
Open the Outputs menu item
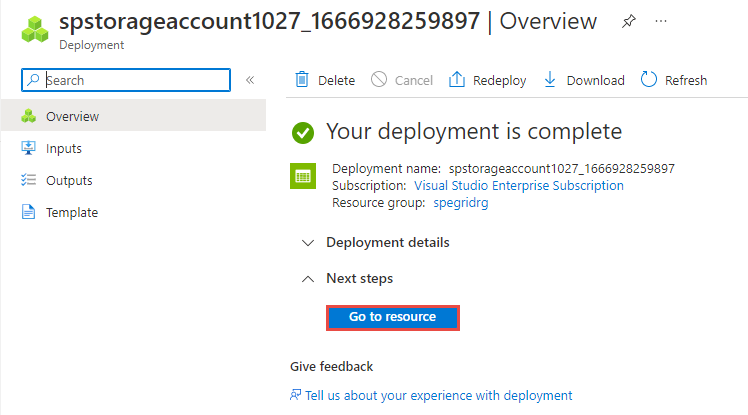69,180
